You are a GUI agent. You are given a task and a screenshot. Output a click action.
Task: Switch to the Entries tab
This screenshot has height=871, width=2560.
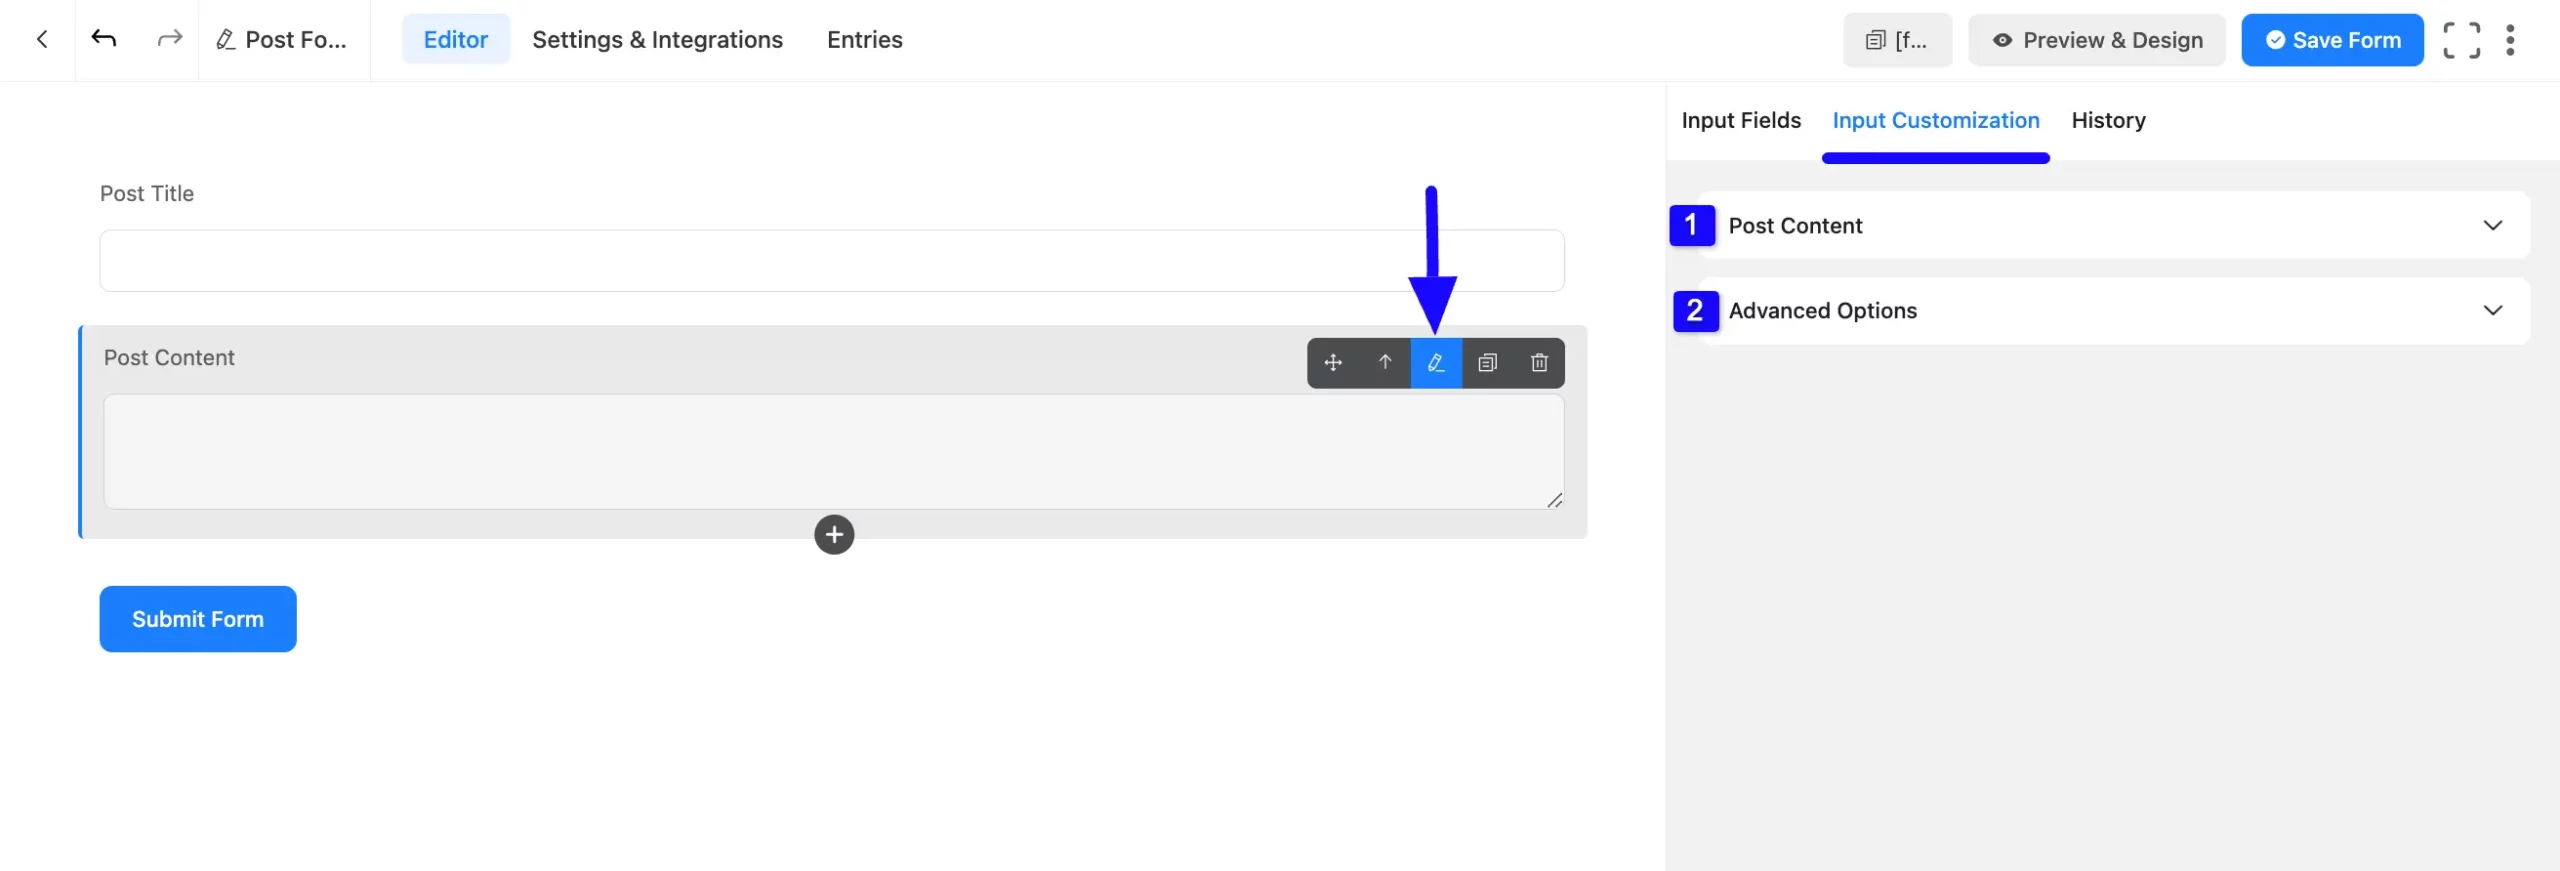(x=864, y=40)
